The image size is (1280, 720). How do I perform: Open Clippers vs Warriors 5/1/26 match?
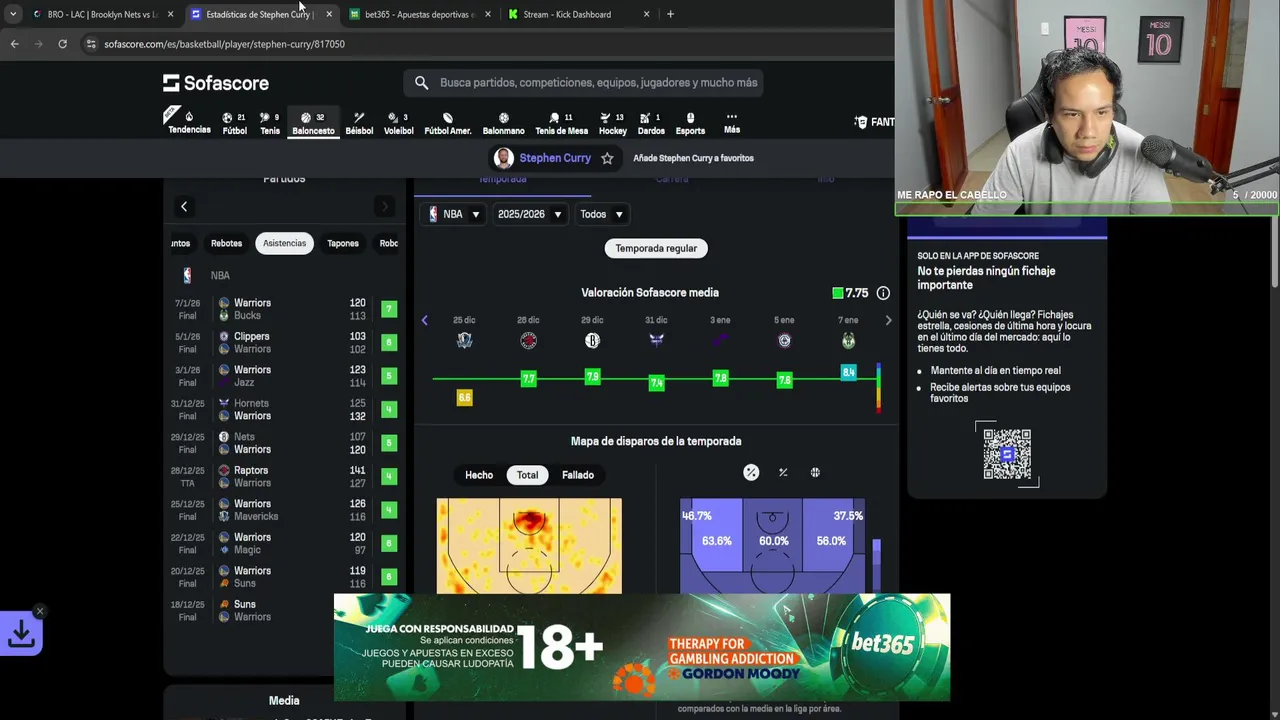(x=285, y=343)
